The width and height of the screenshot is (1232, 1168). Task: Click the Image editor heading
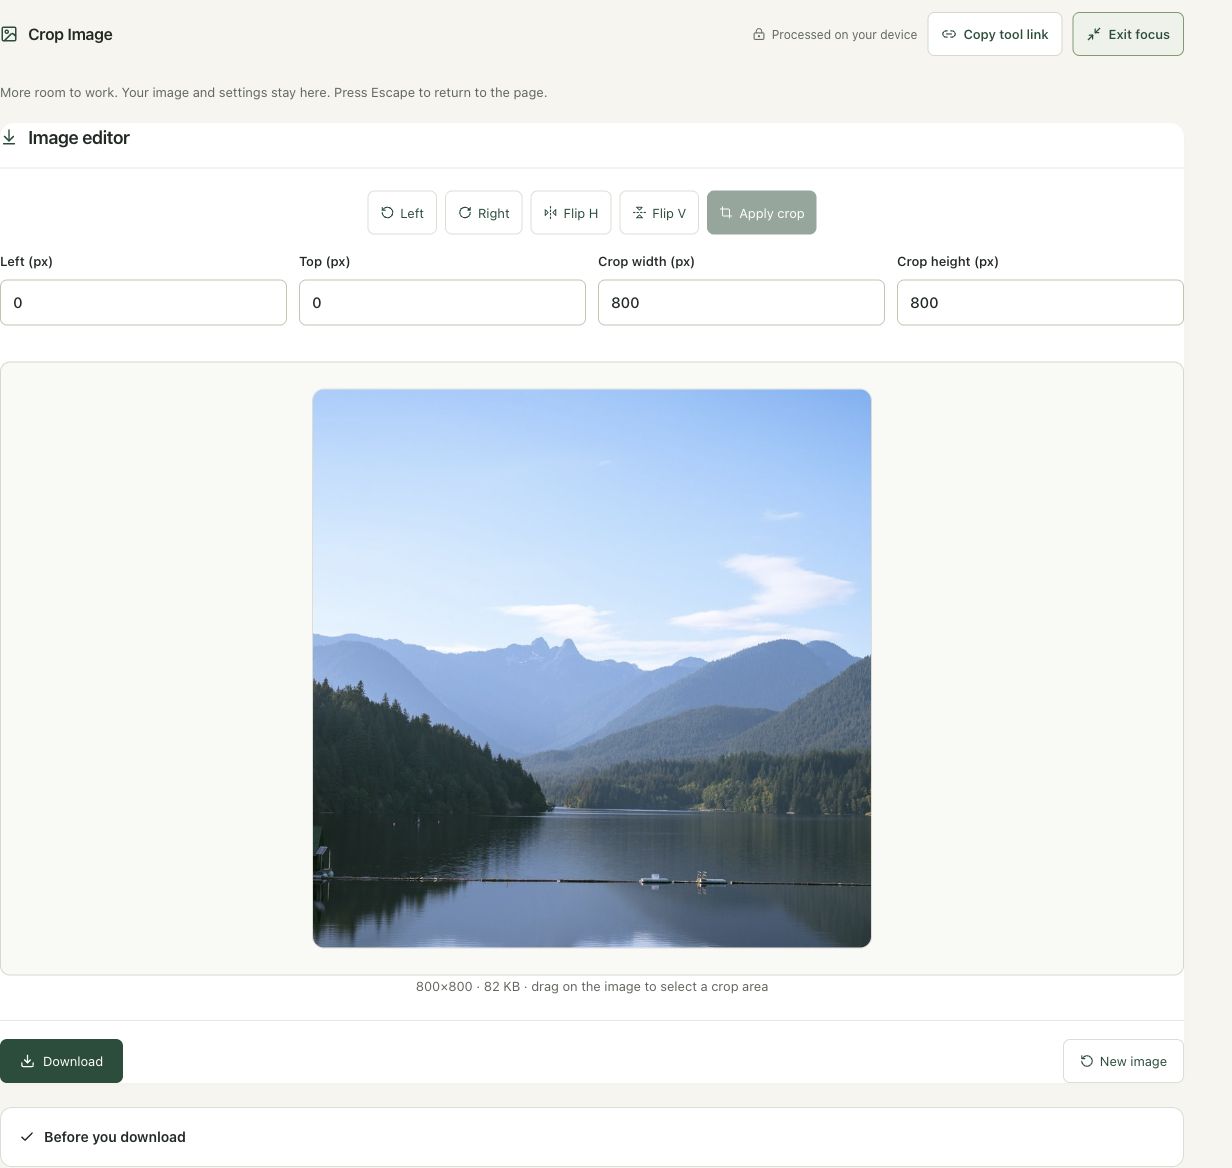[x=79, y=137]
